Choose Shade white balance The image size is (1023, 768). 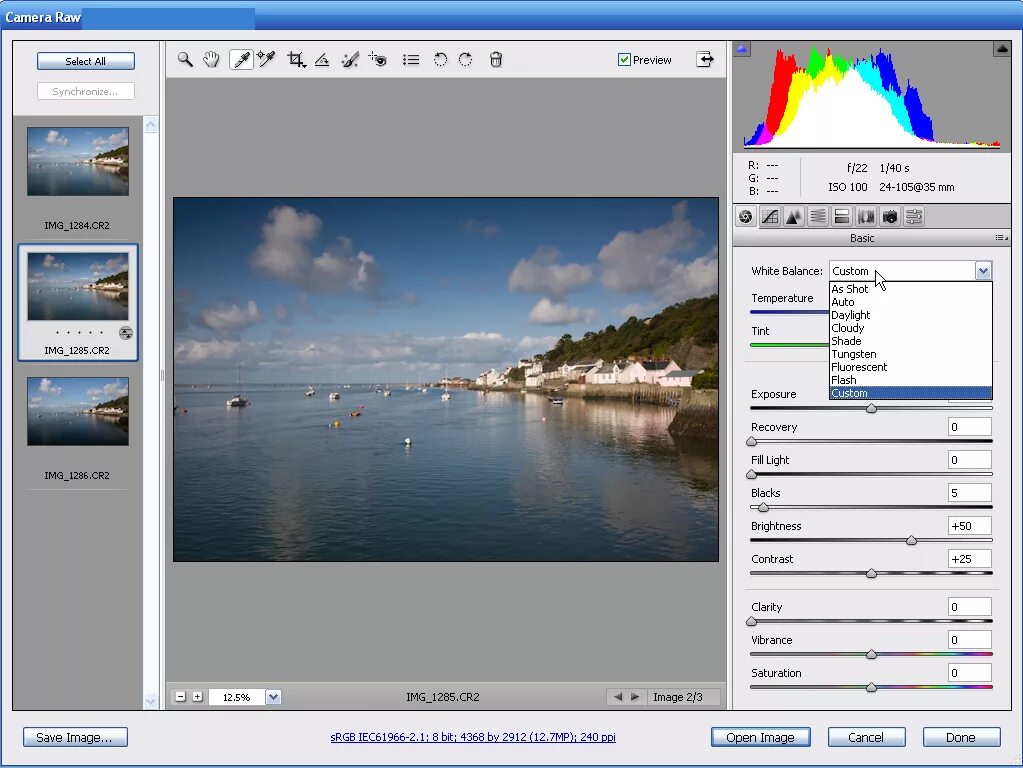[x=911, y=341]
